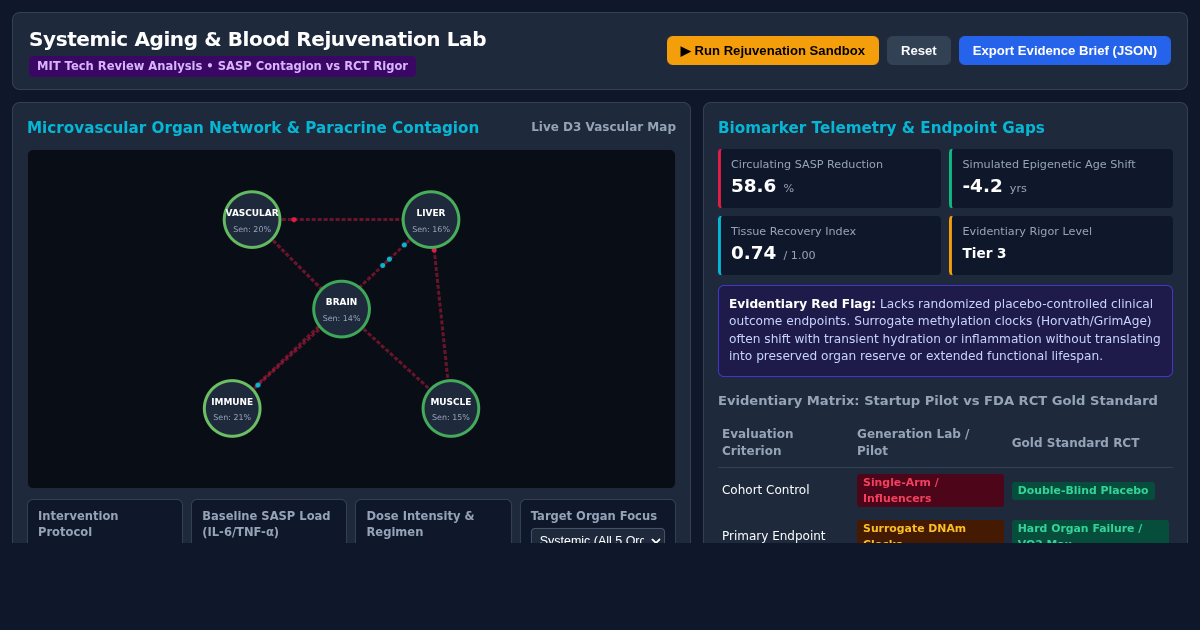Click the Primary Endpoint row label
The height and width of the screenshot is (630, 1200).
(x=774, y=536)
